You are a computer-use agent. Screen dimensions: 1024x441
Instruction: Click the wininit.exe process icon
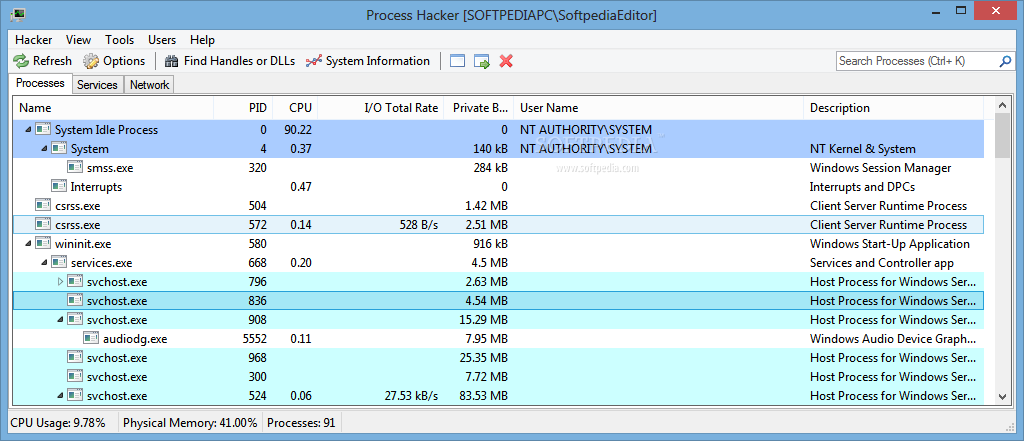[44, 243]
